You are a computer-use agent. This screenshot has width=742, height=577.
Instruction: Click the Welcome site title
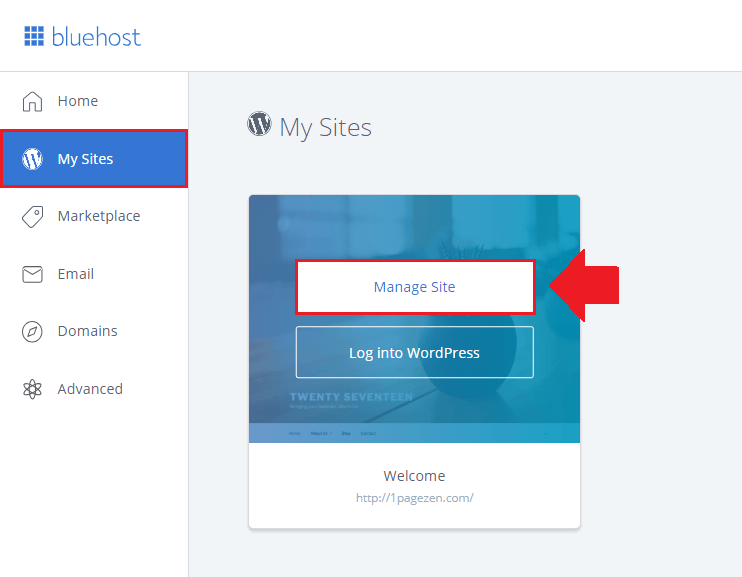coord(414,476)
